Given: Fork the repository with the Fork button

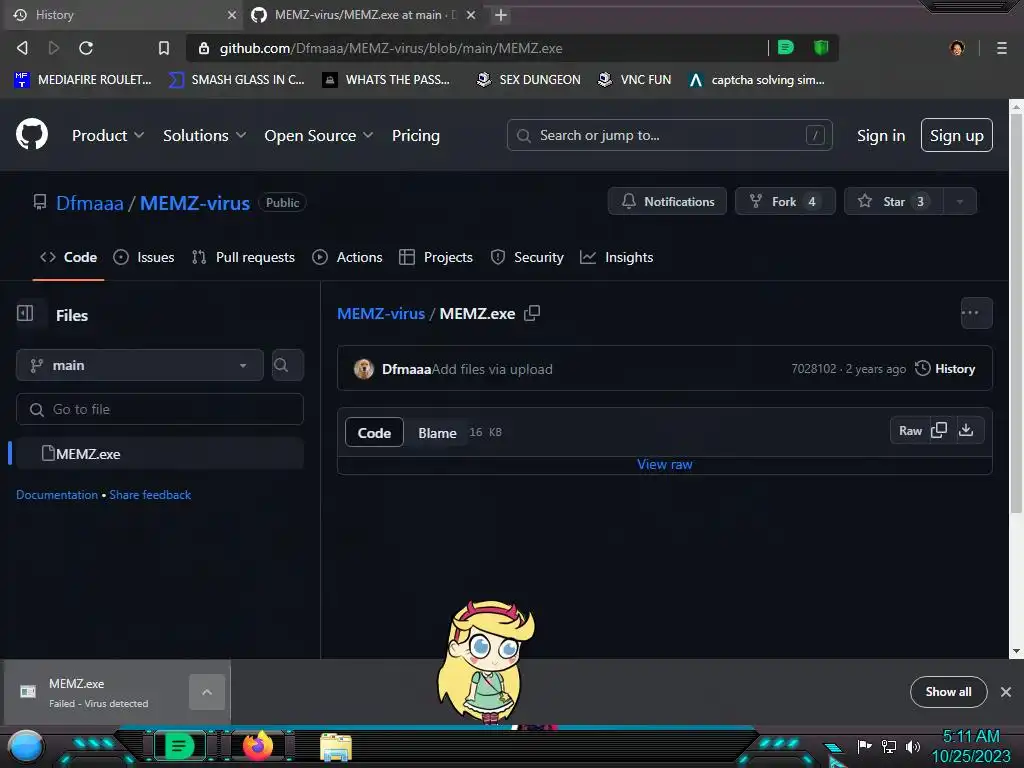Looking at the screenshot, I should [785, 201].
